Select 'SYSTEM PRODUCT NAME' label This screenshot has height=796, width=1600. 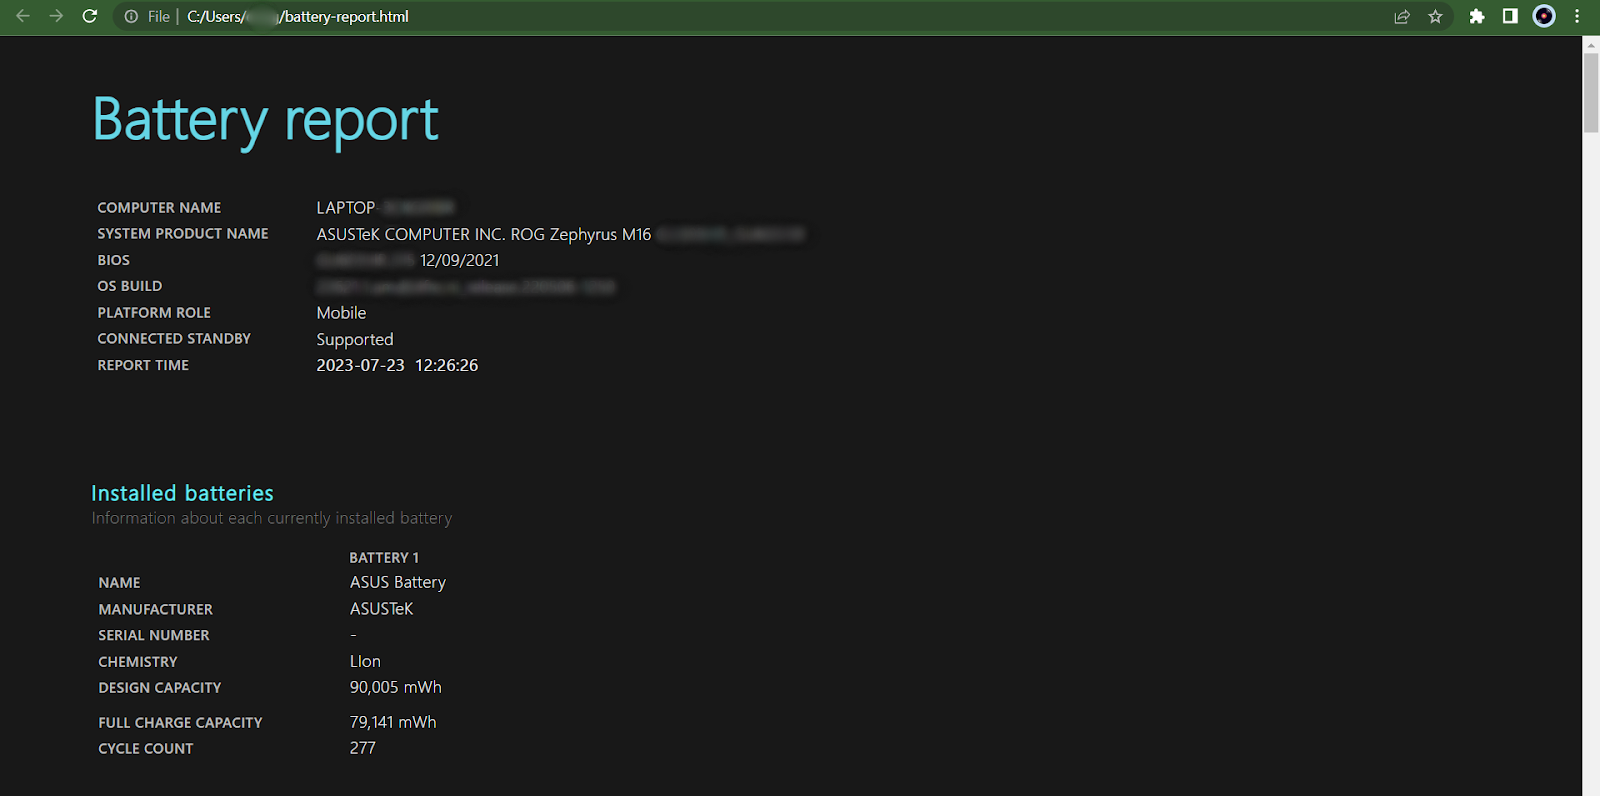tap(183, 234)
